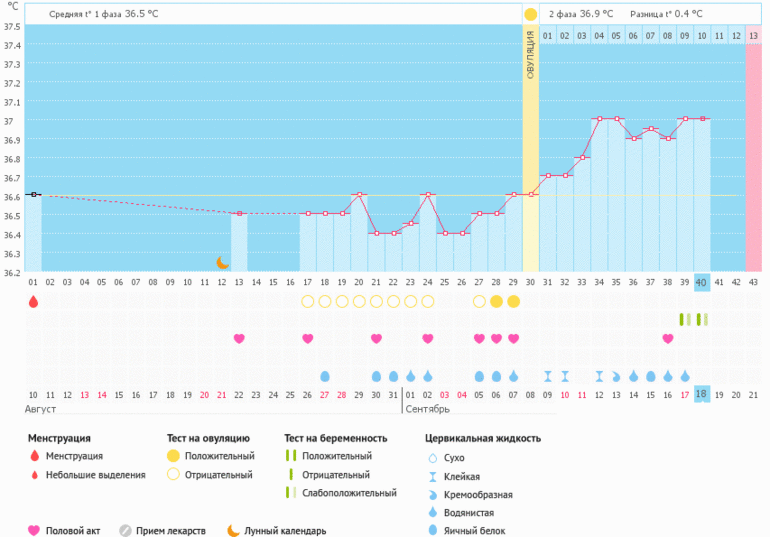Click the weak positive pregnancy test on day 40

[x=702, y=319]
